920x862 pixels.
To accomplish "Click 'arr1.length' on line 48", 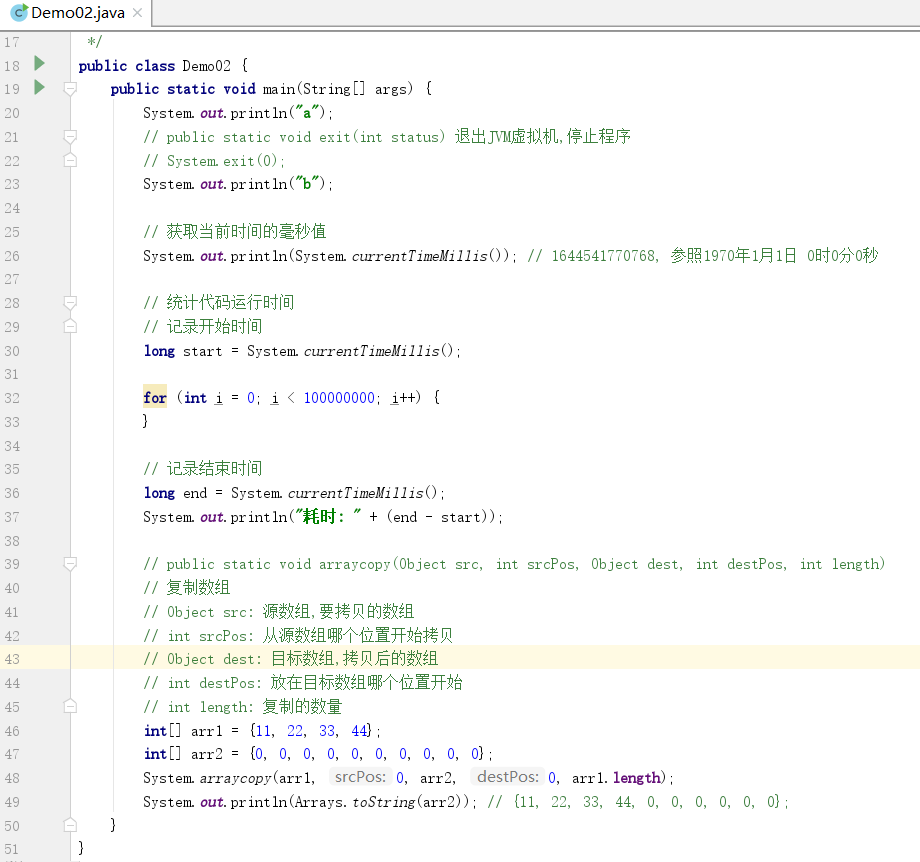I will click(616, 778).
